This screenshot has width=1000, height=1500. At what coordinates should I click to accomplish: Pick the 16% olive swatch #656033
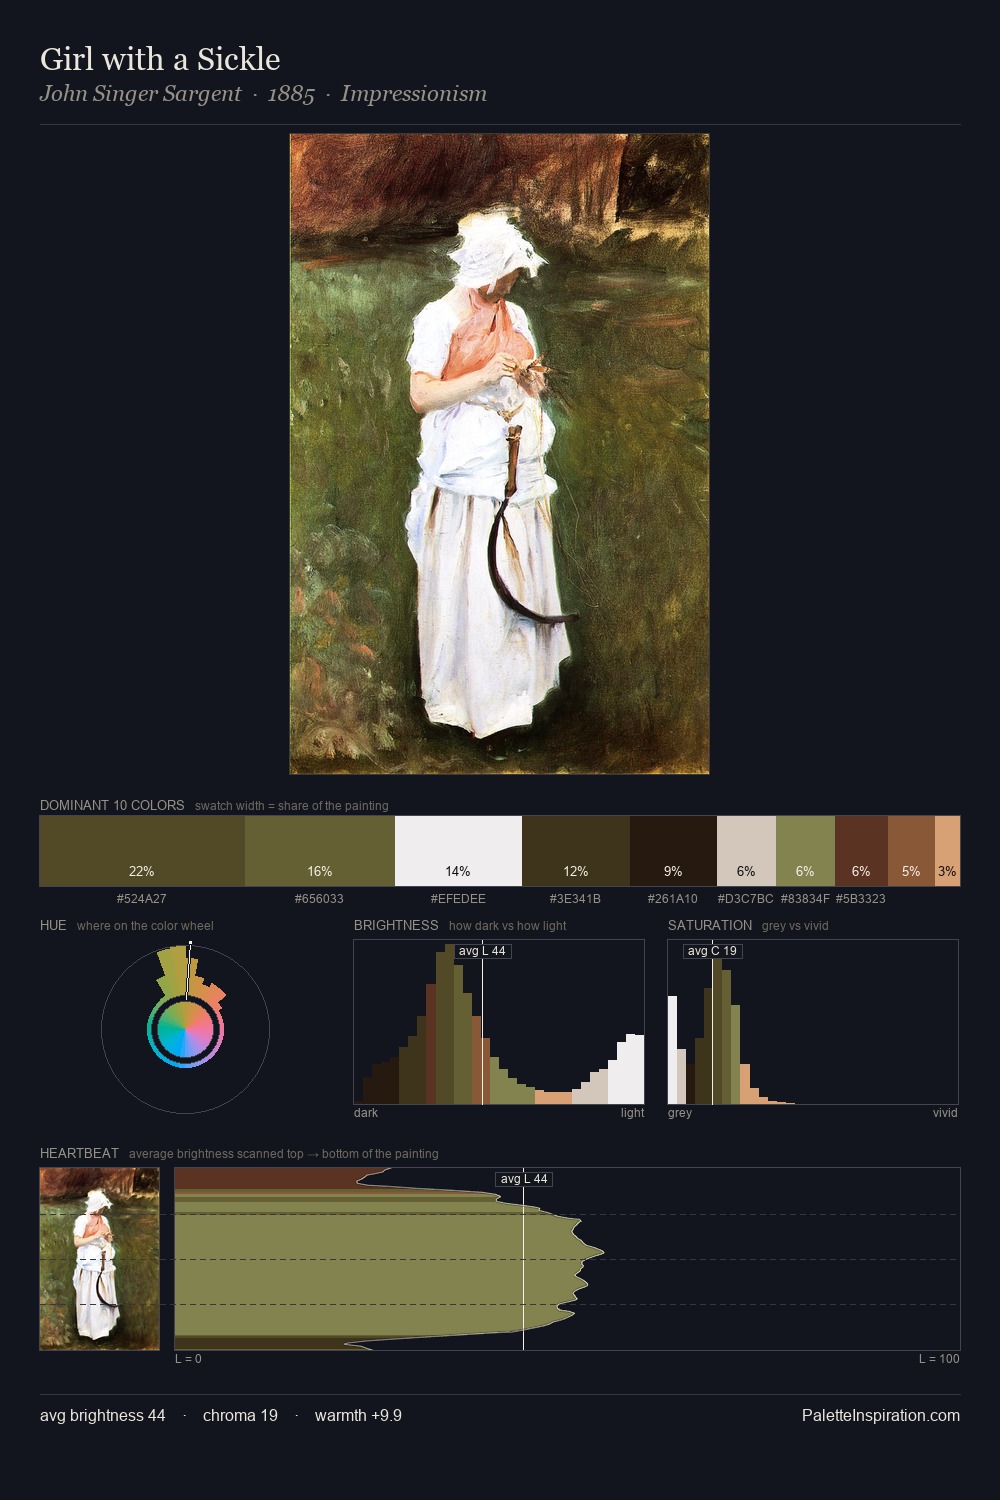tap(320, 851)
